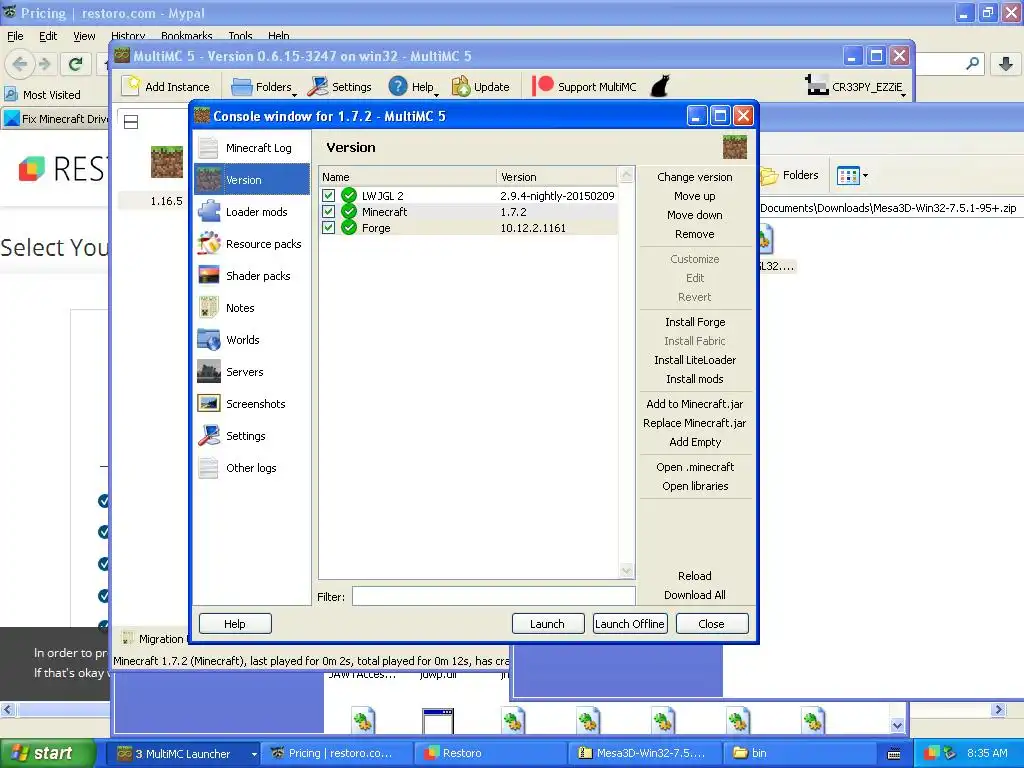Viewport: 1024px width, 768px height.
Task: Open Shader packs icon
Action: [x=209, y=276]
